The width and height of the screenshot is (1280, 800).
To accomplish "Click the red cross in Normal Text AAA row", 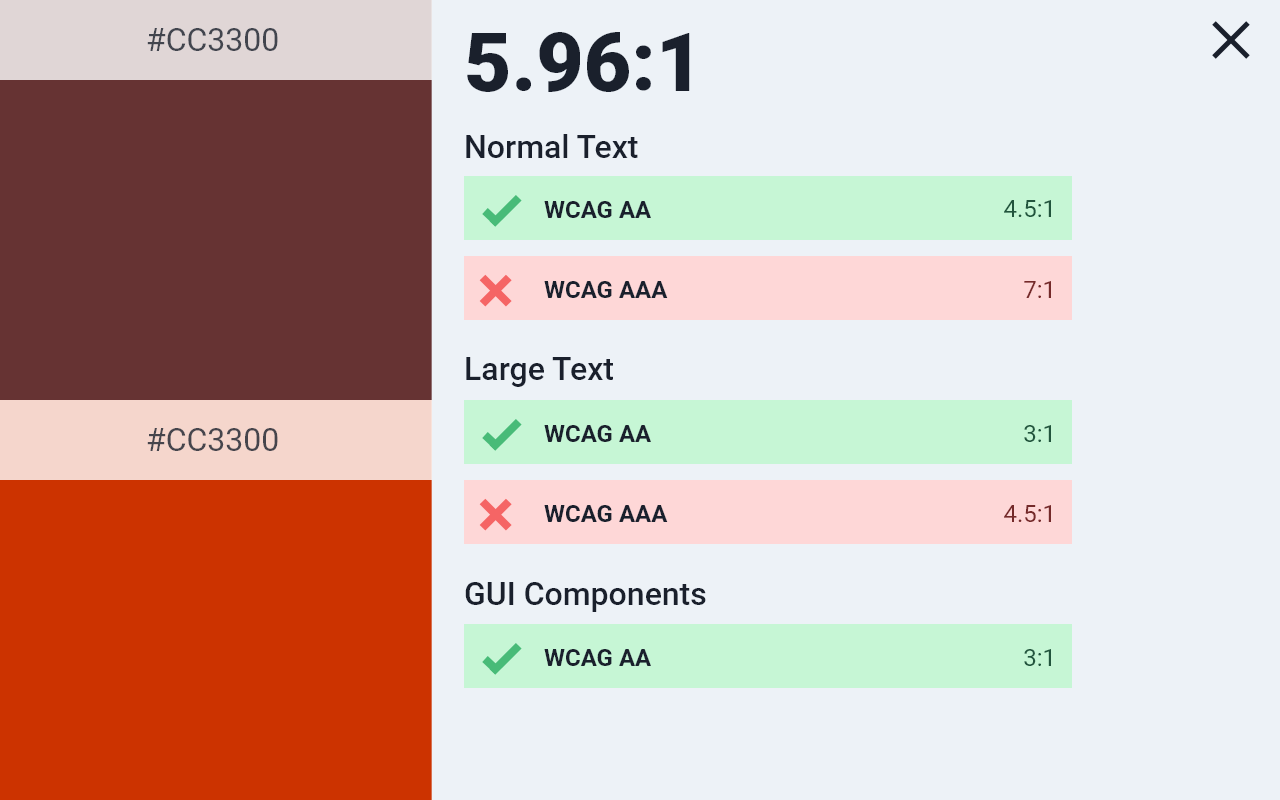I will pos(496,290).
